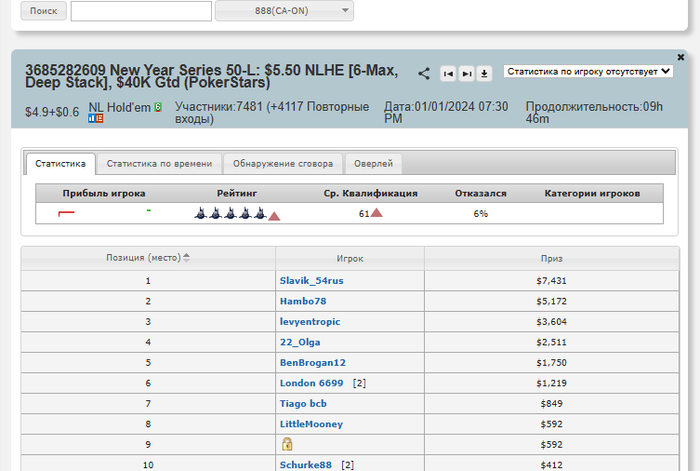The image size is (700, 471).
Task: Open the Оверлей tab
Action: (x=374, y=164)
